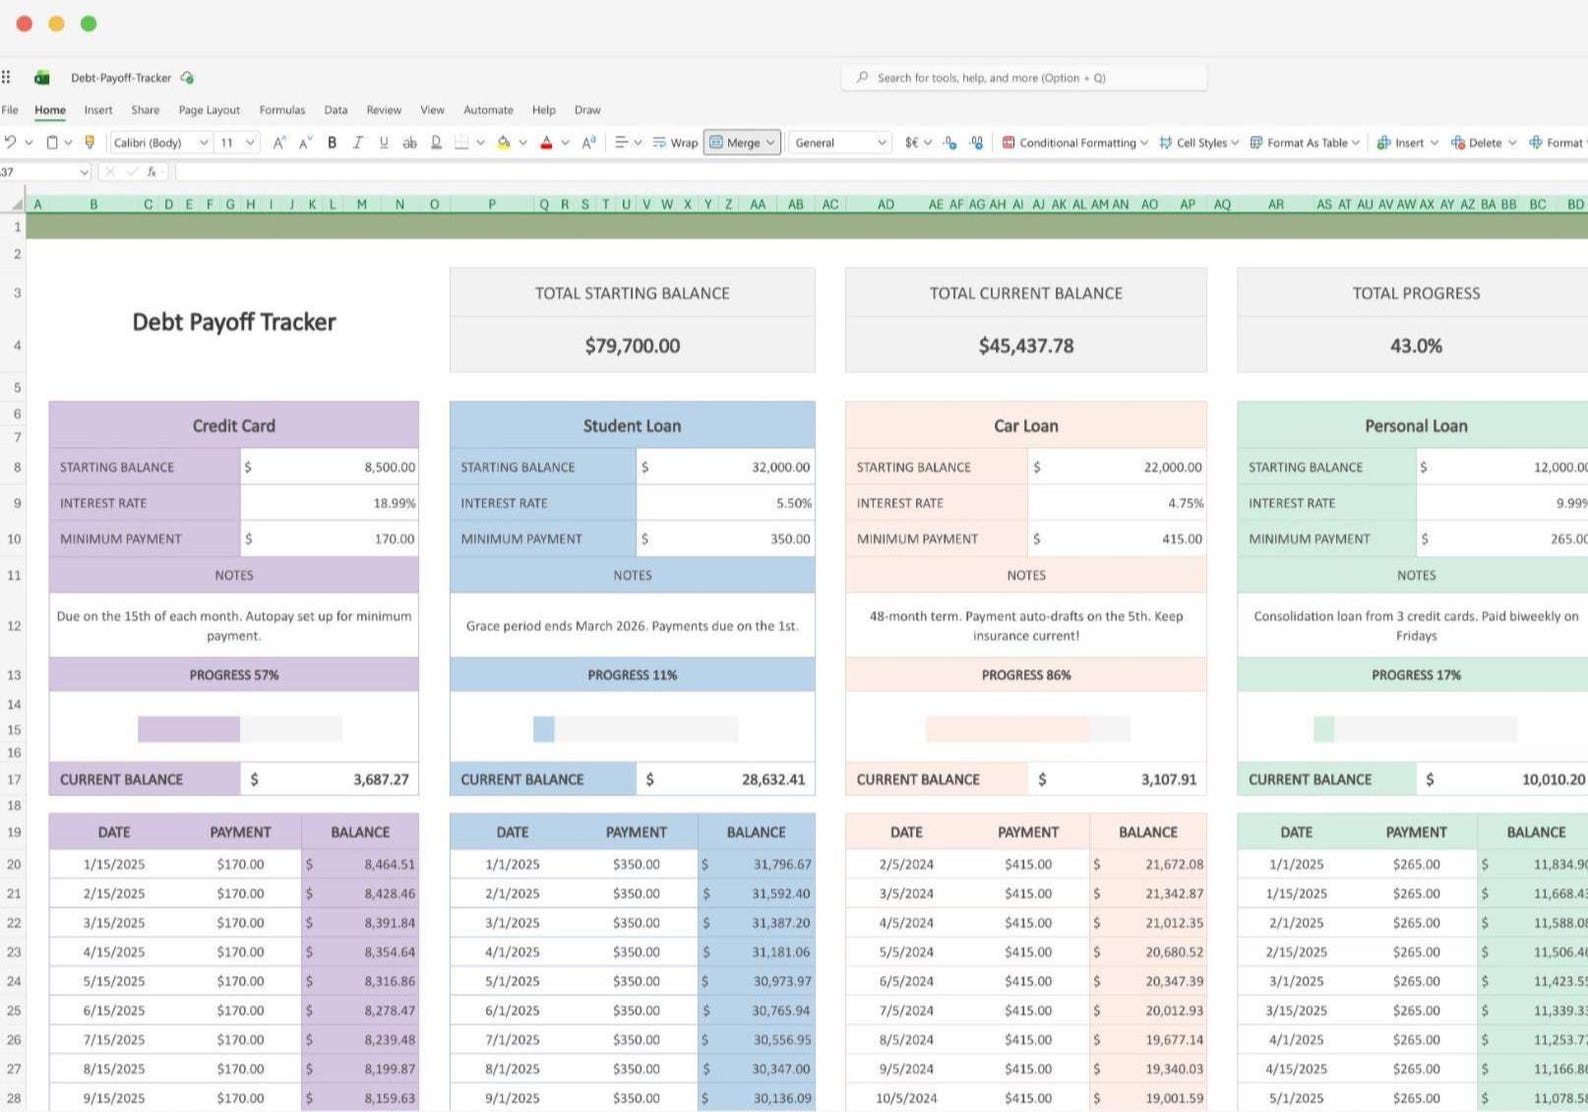1588x1112 pixels.
Task: Open the app launcher grid
Action: 6,77
